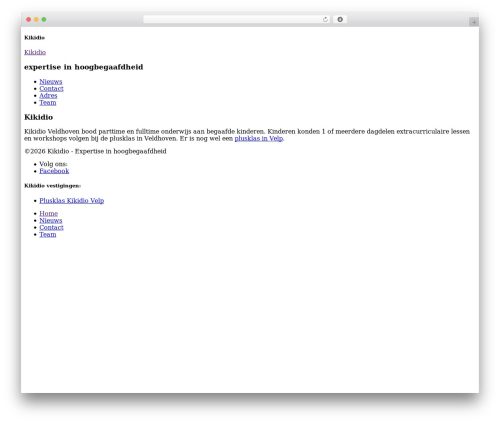500x423 pixels.
Task: Click the large 'Kikidio' article heading
Action: pos(39,117)
